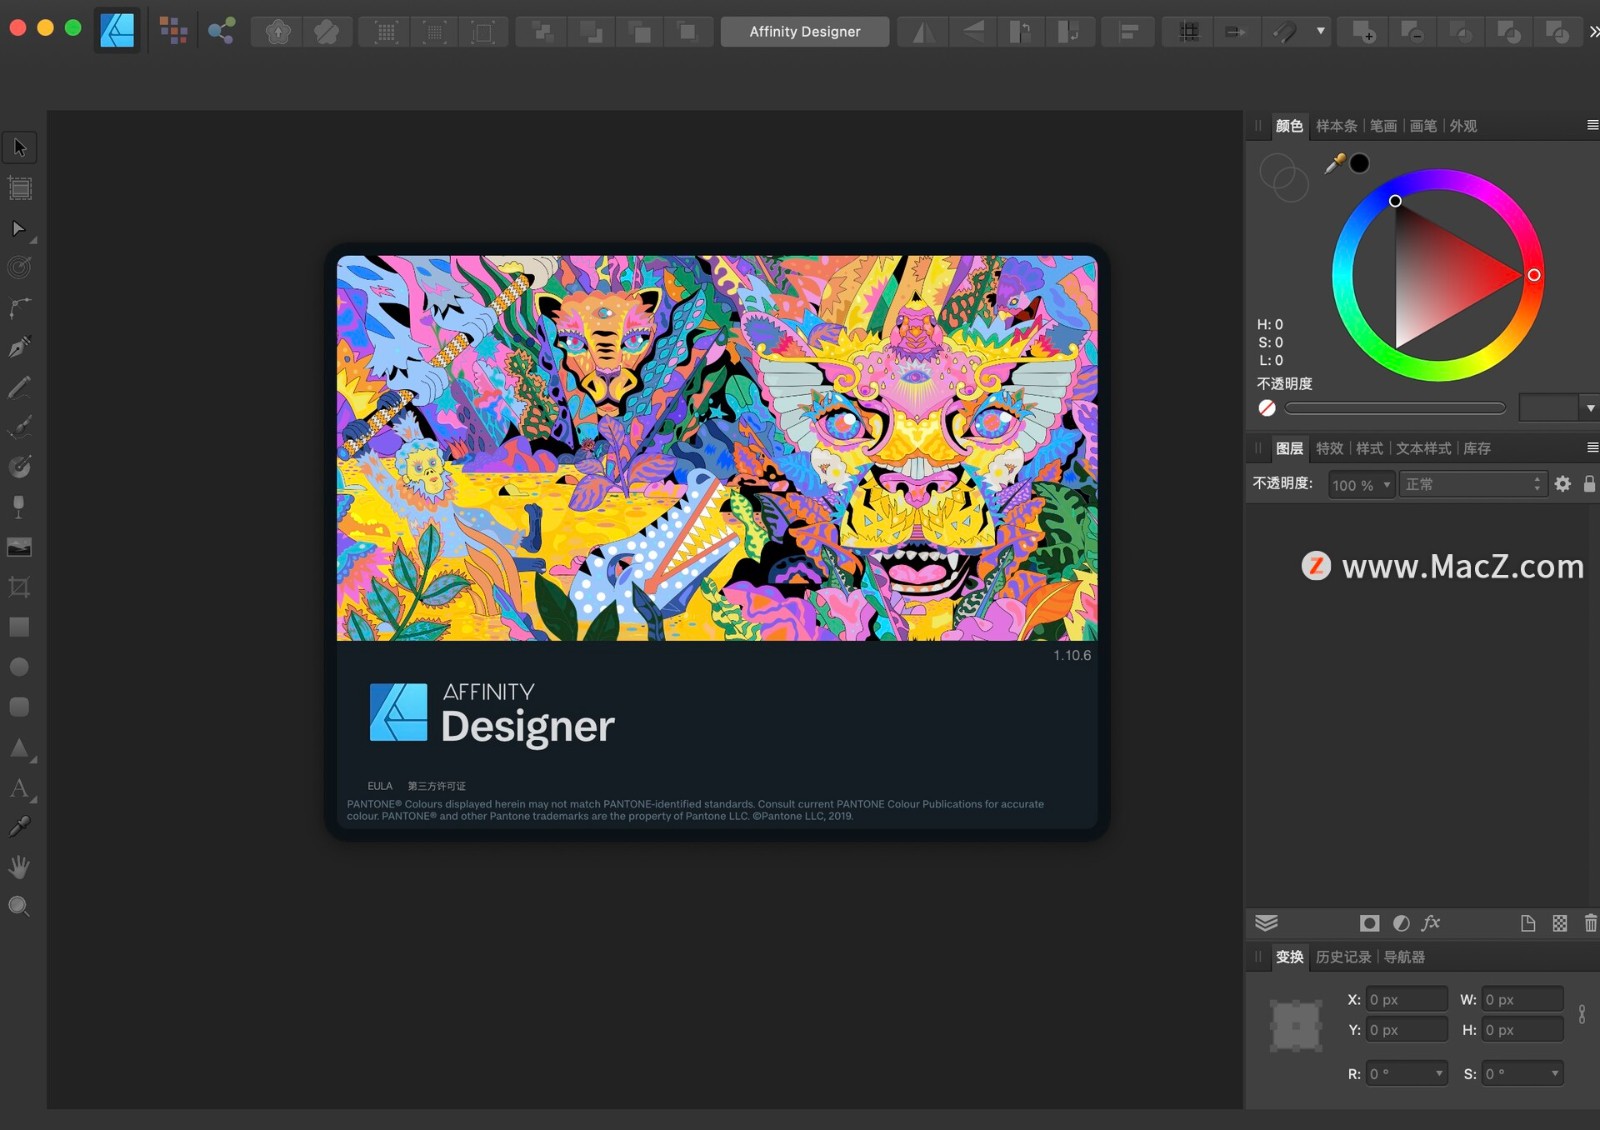This screenshot has height=1130, width=1600.
Task: Click the Subtract boolean operation icon
Action: 1412,32
